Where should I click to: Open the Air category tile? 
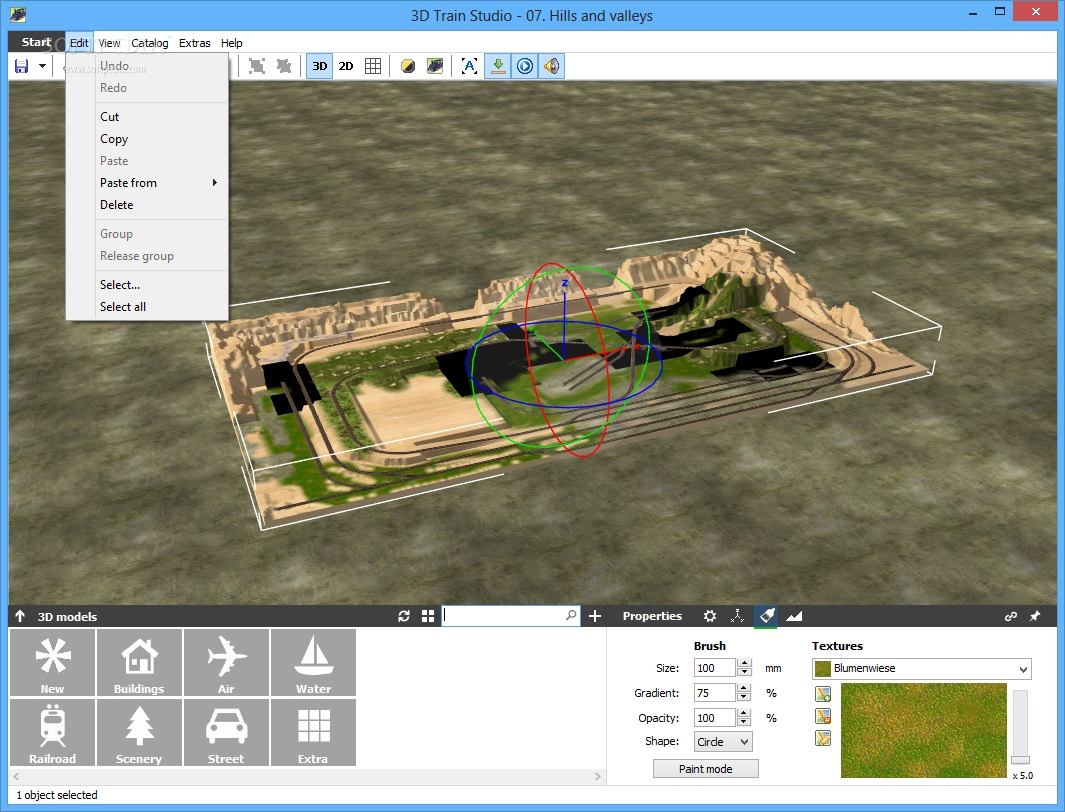coord(226,663)
